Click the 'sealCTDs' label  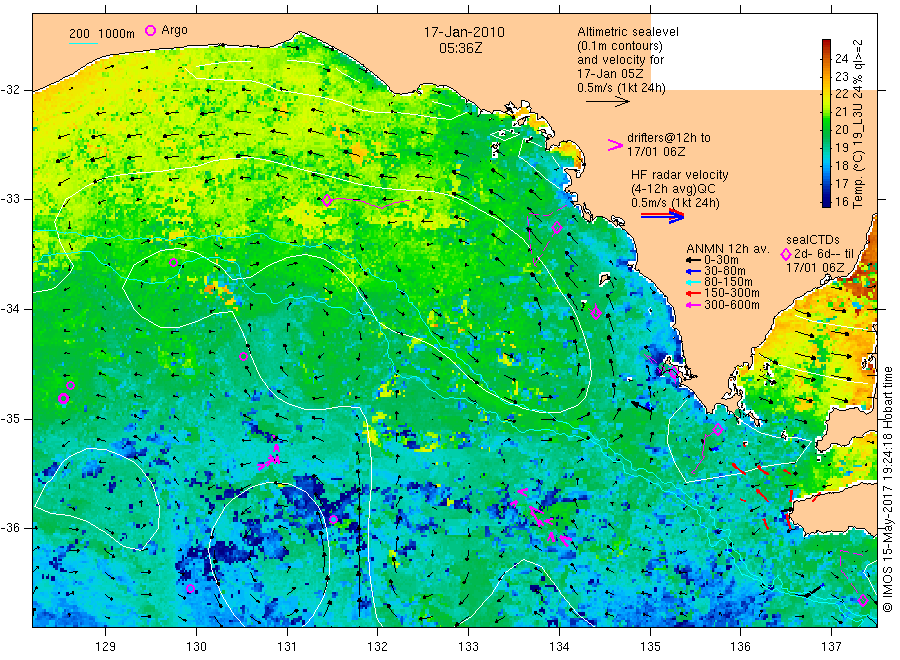(813, 240)
